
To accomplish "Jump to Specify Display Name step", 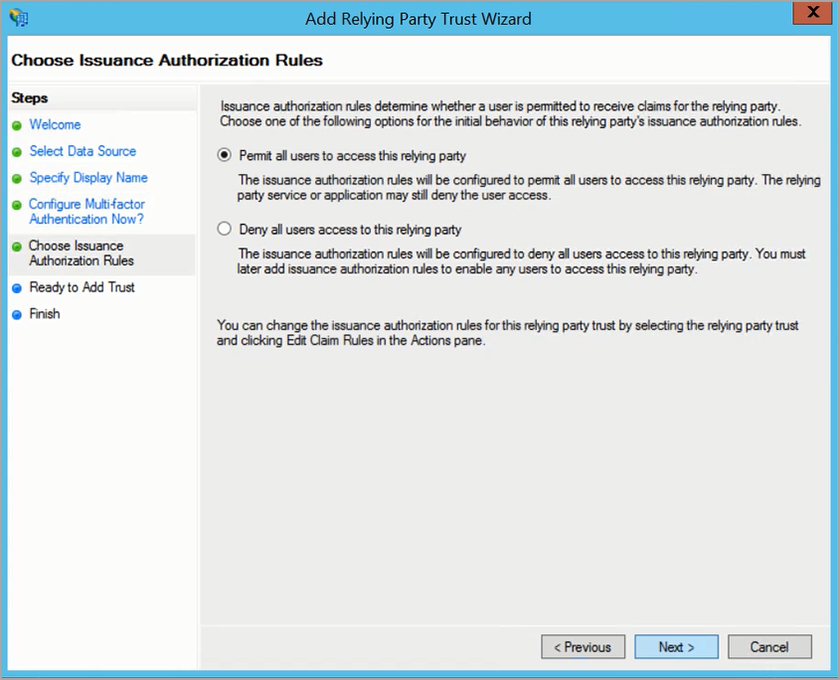I will pos(88,178).
